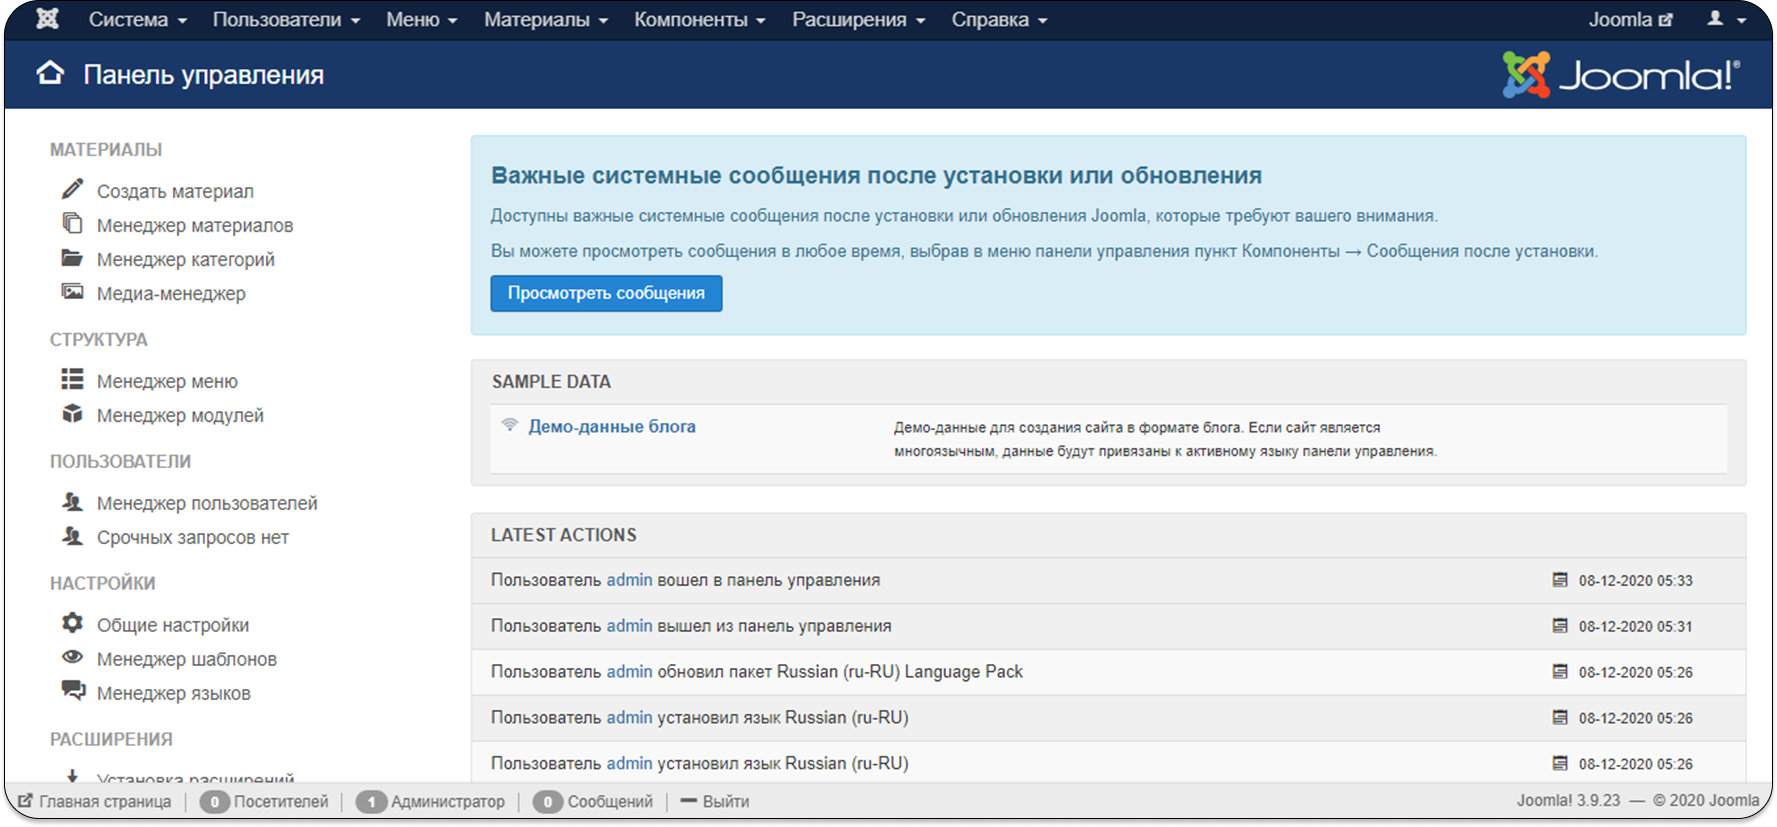The image size is (1777, 827).
Task: Click the admin link in the first log entry
Action: pos(629,580)
